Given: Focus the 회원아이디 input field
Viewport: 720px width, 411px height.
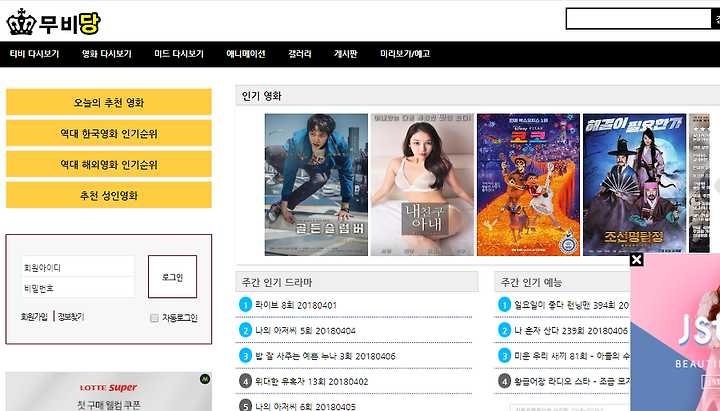Looking at the screenshot, I should pyautogui.click(x=78, y=267).
